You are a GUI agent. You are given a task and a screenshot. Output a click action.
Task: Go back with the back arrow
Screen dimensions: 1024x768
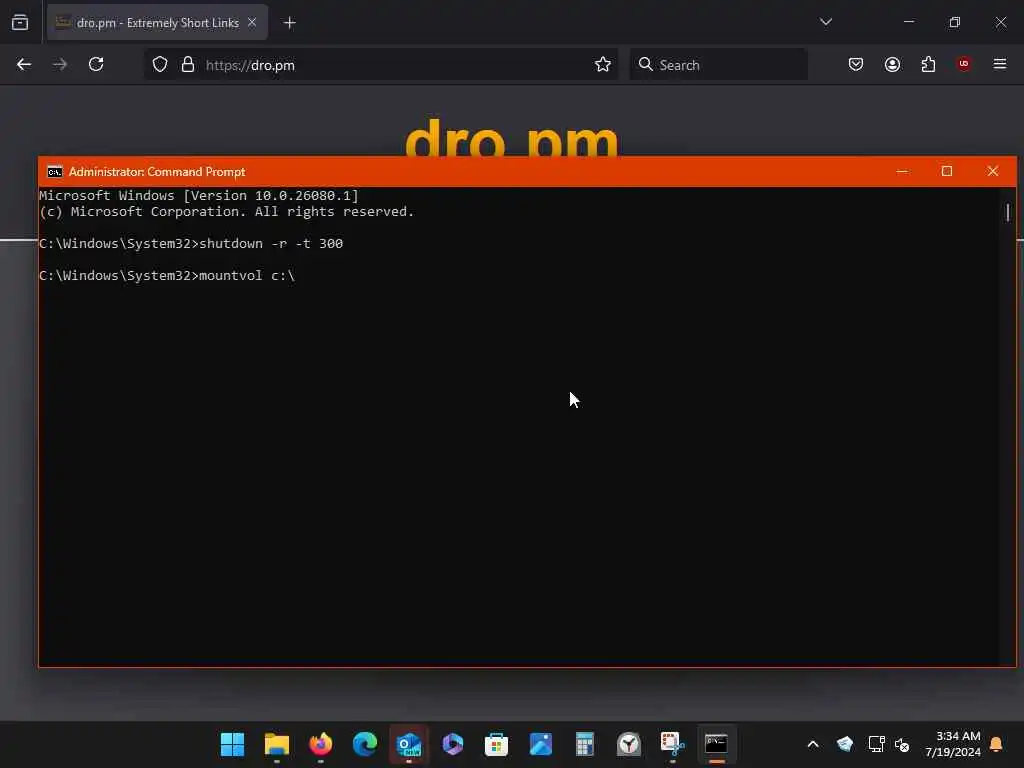click(24, 64)
